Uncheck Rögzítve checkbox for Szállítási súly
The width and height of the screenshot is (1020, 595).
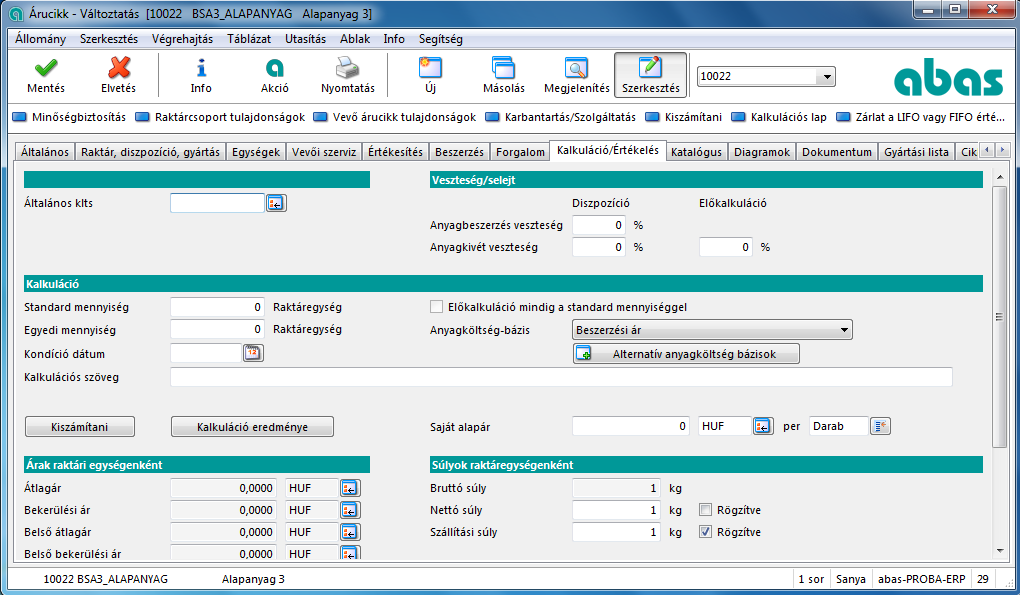tap(705, 532)
